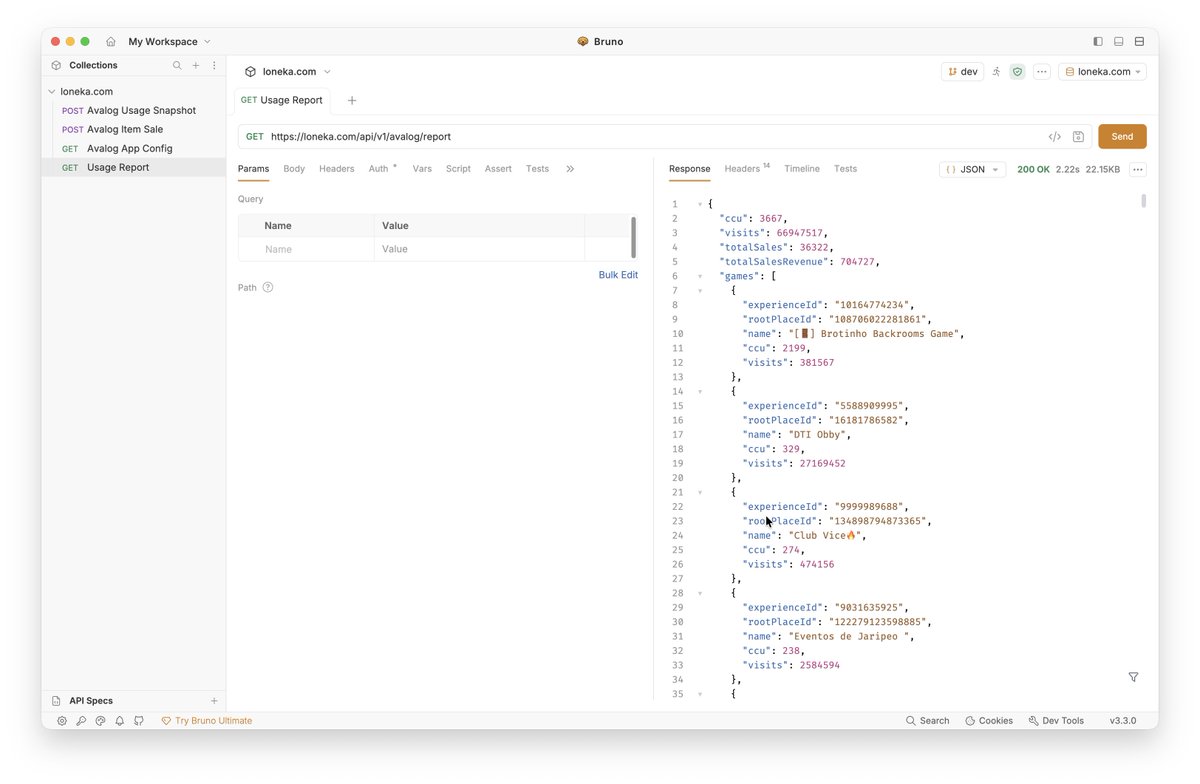The image size is (1200, 784).
Task: Open collections three-dot options menu
Action: 214,65
